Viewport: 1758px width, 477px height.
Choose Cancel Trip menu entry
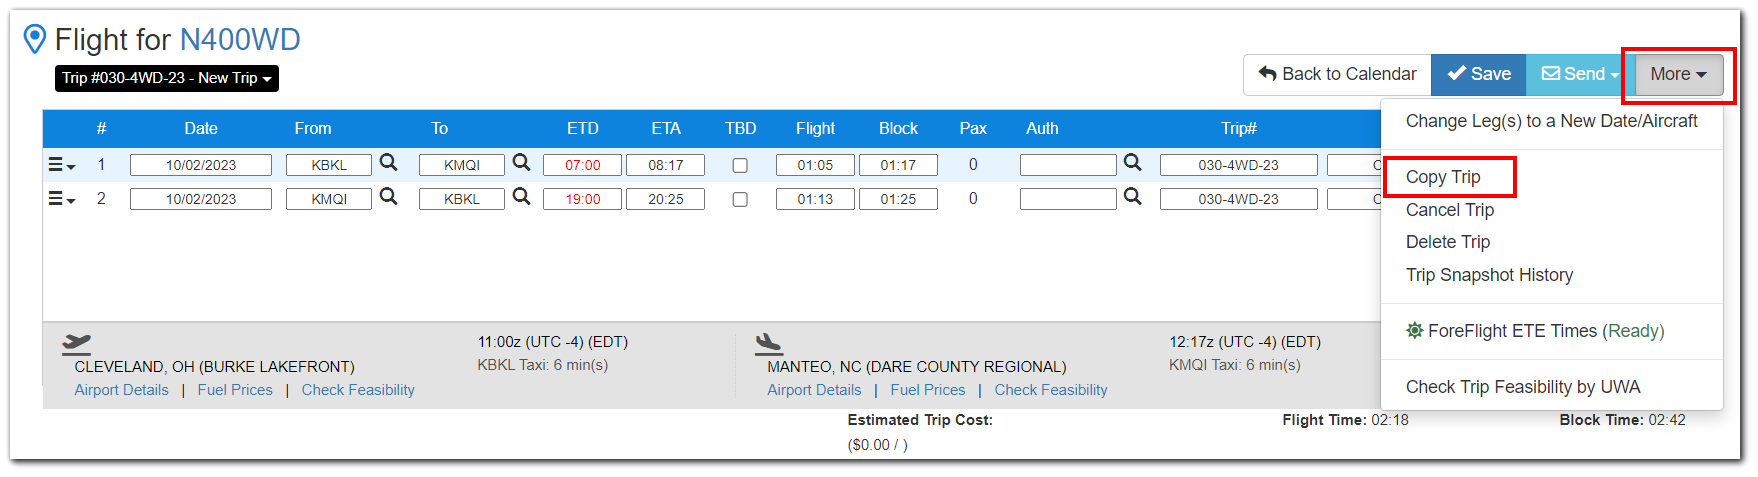click(x=1450, y=210)
